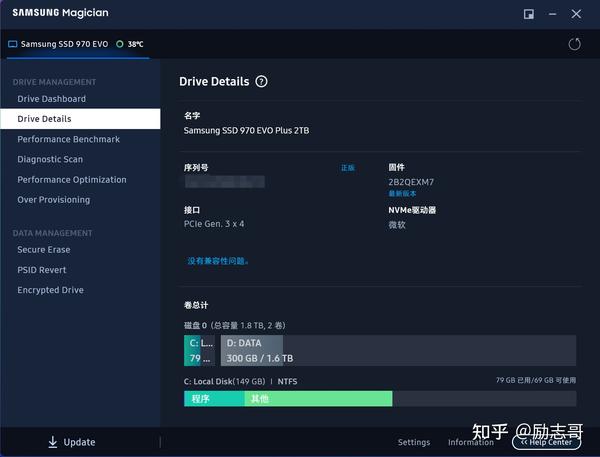This screenshot has height=457, width=600.
Task: Click the firmware 最新版本 link
Action: 402,194
